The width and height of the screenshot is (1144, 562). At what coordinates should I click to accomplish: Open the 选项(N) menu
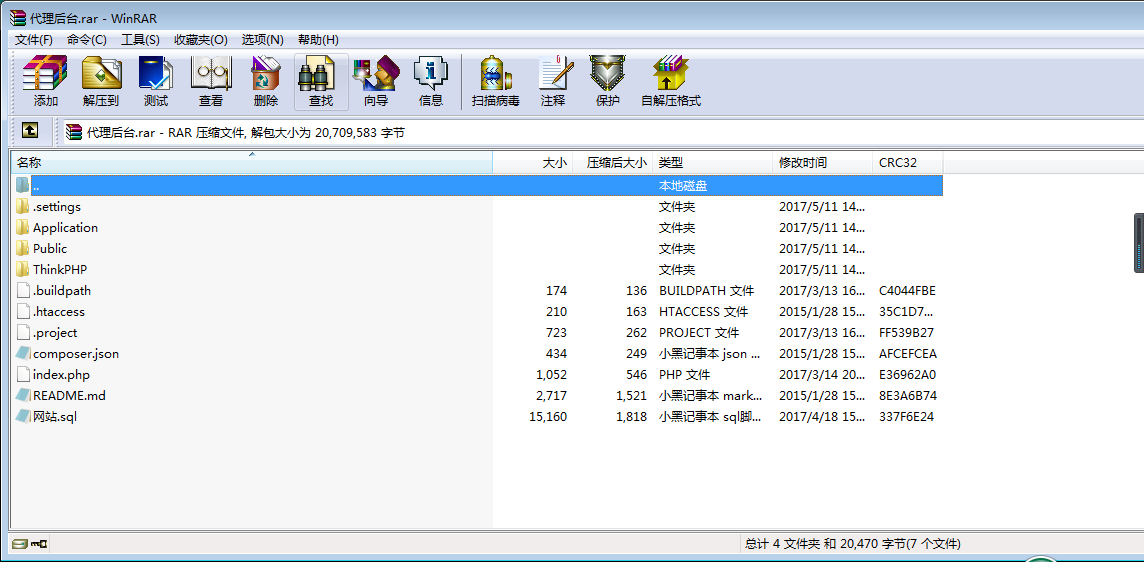coord(263,39)
